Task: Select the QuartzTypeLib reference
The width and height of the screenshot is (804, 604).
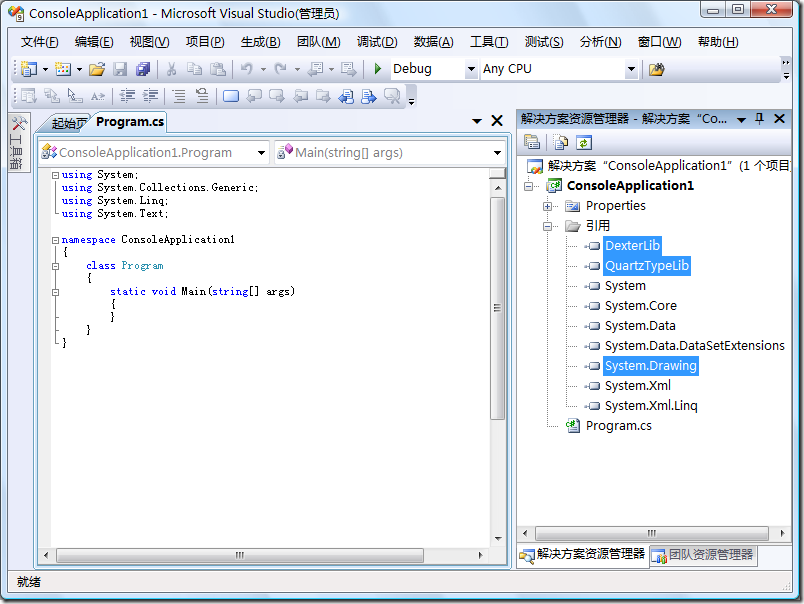Action: 647,266
